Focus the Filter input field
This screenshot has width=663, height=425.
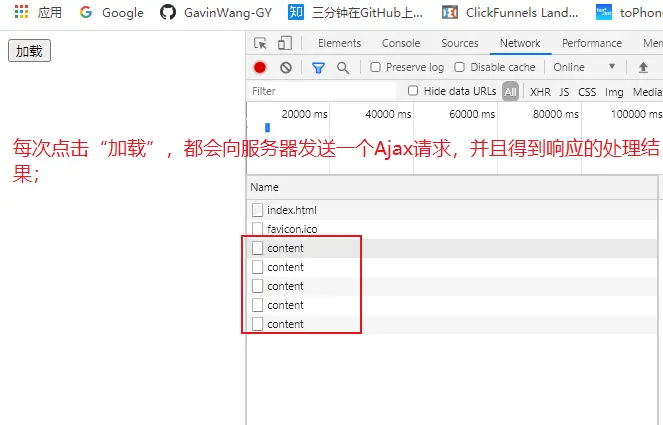(321, 91)
